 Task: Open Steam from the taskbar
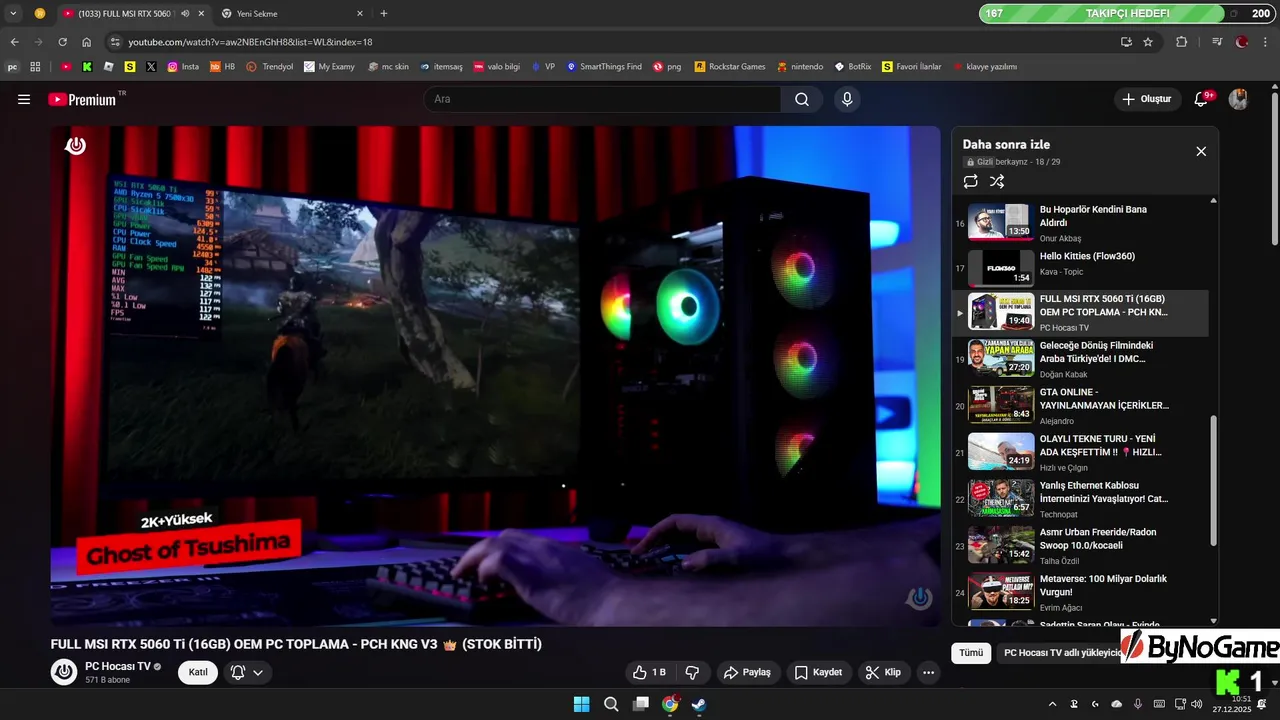point(699,704)
